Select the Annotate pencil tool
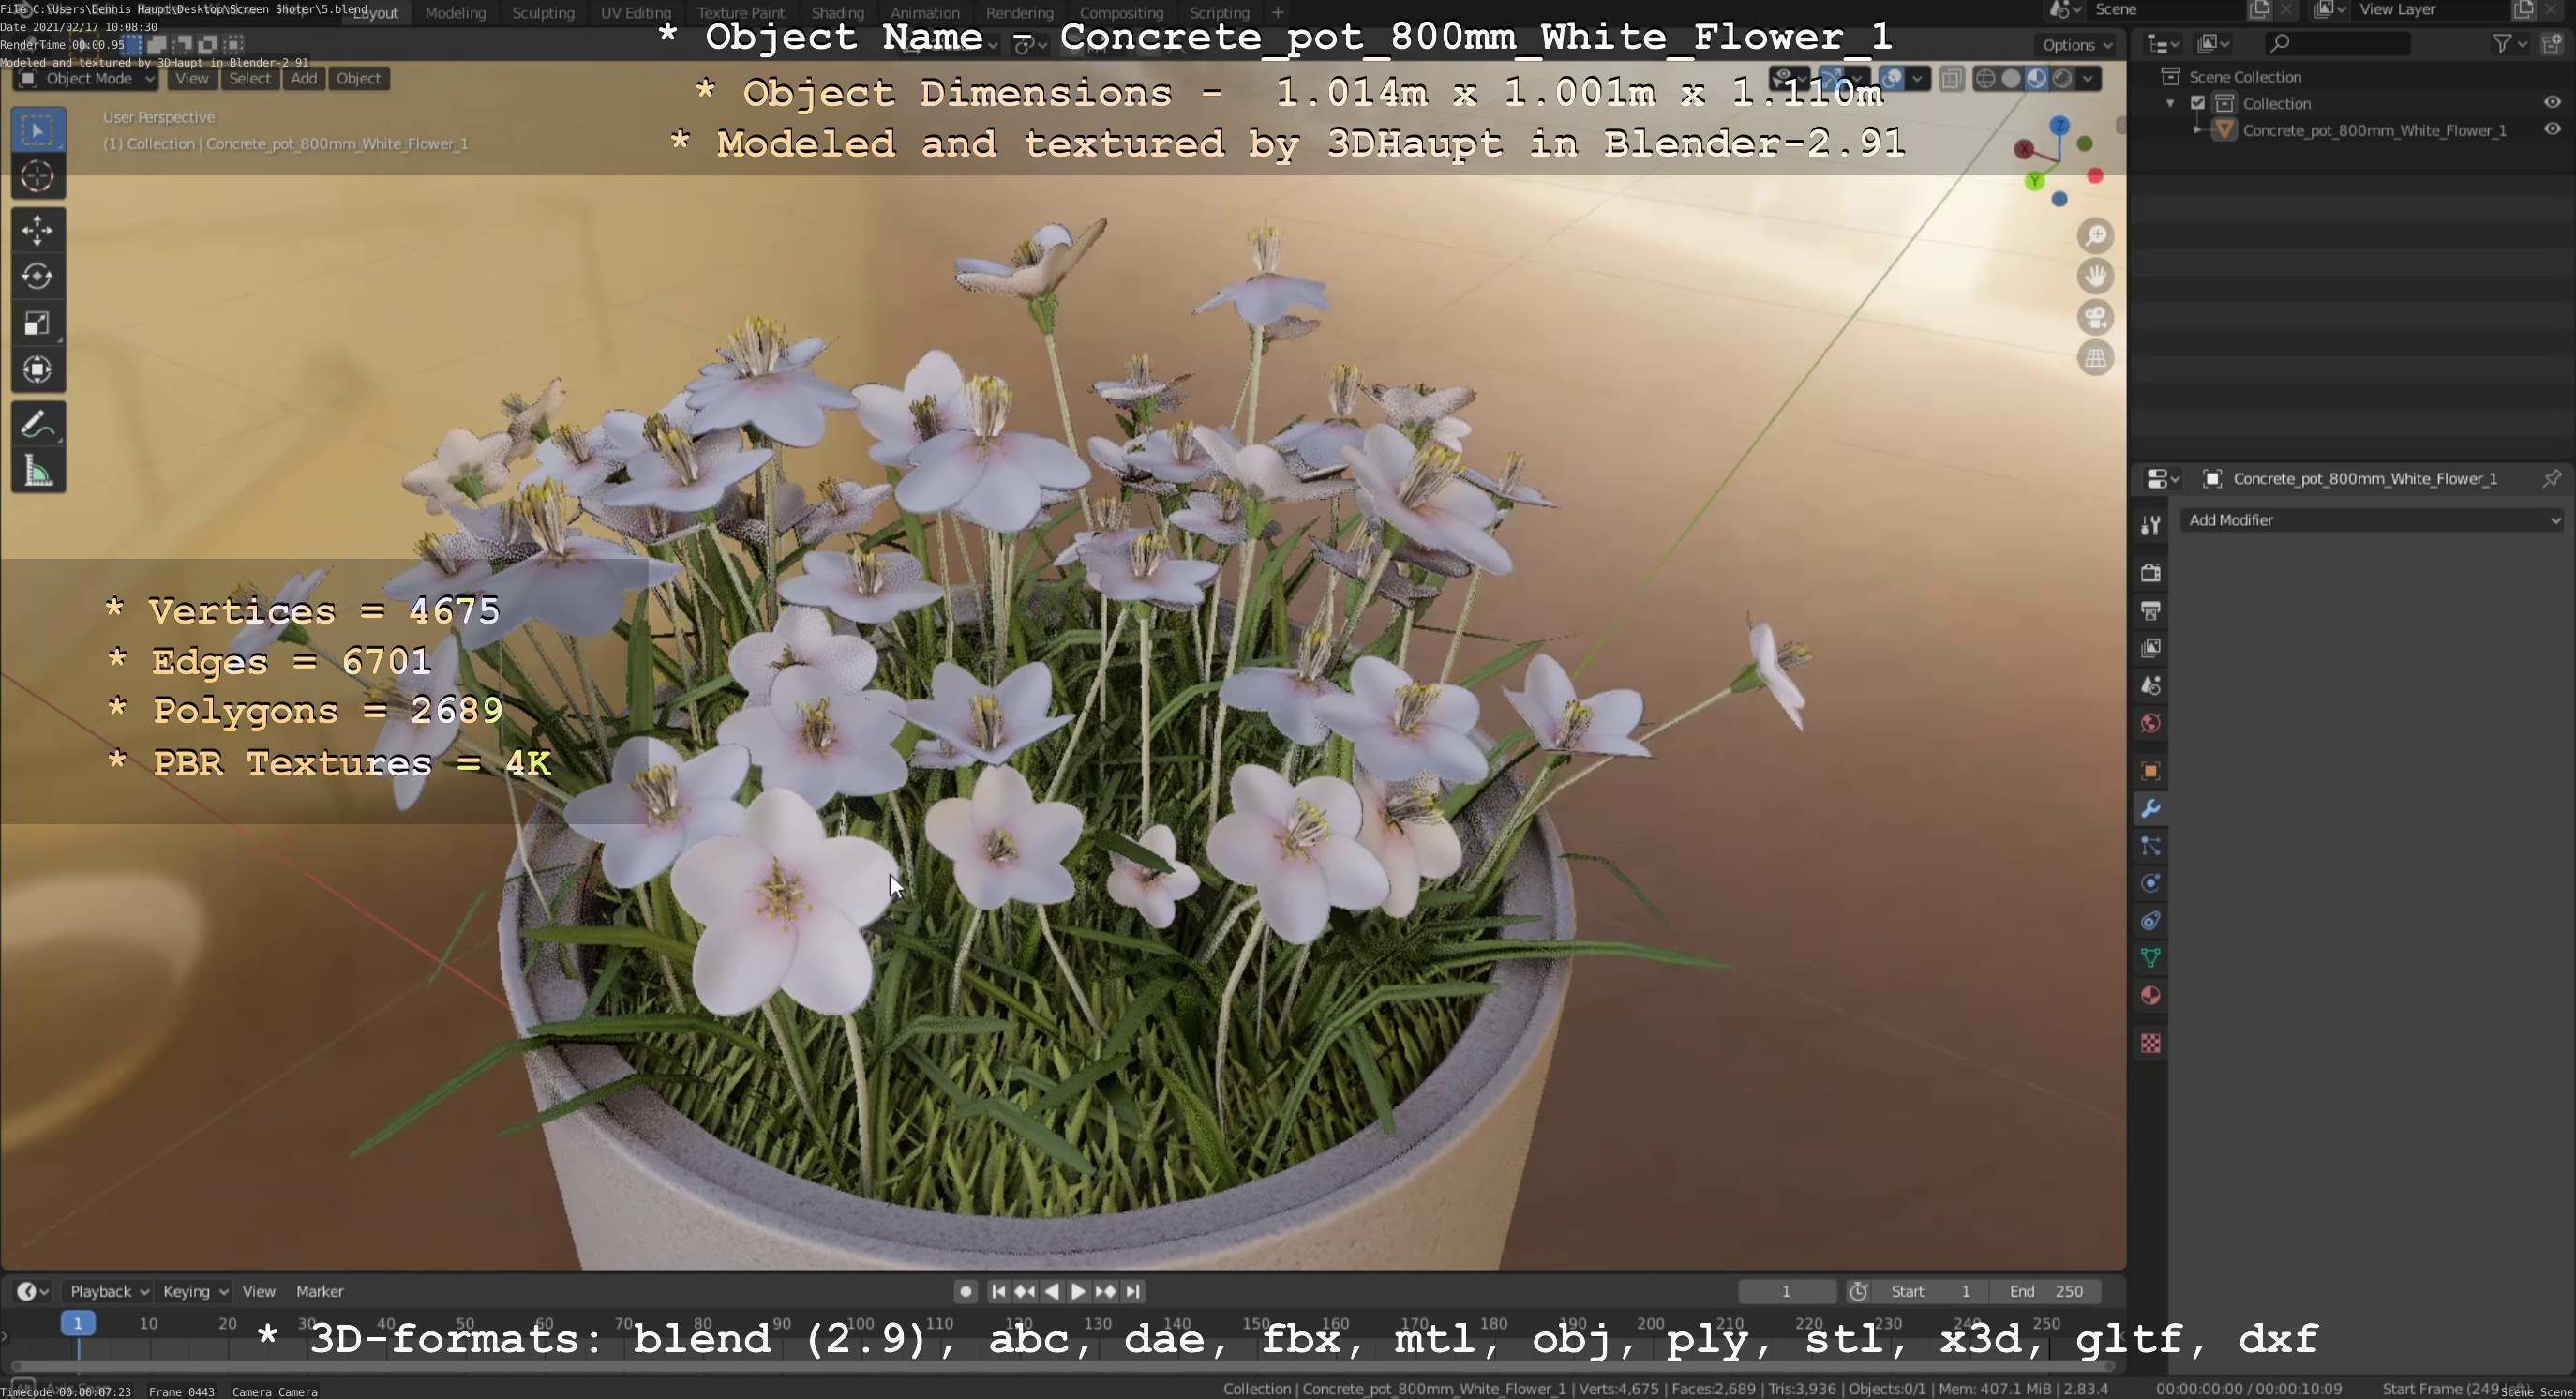The height and width of the screenshot is (1399, 2576). tap(38, 425)
